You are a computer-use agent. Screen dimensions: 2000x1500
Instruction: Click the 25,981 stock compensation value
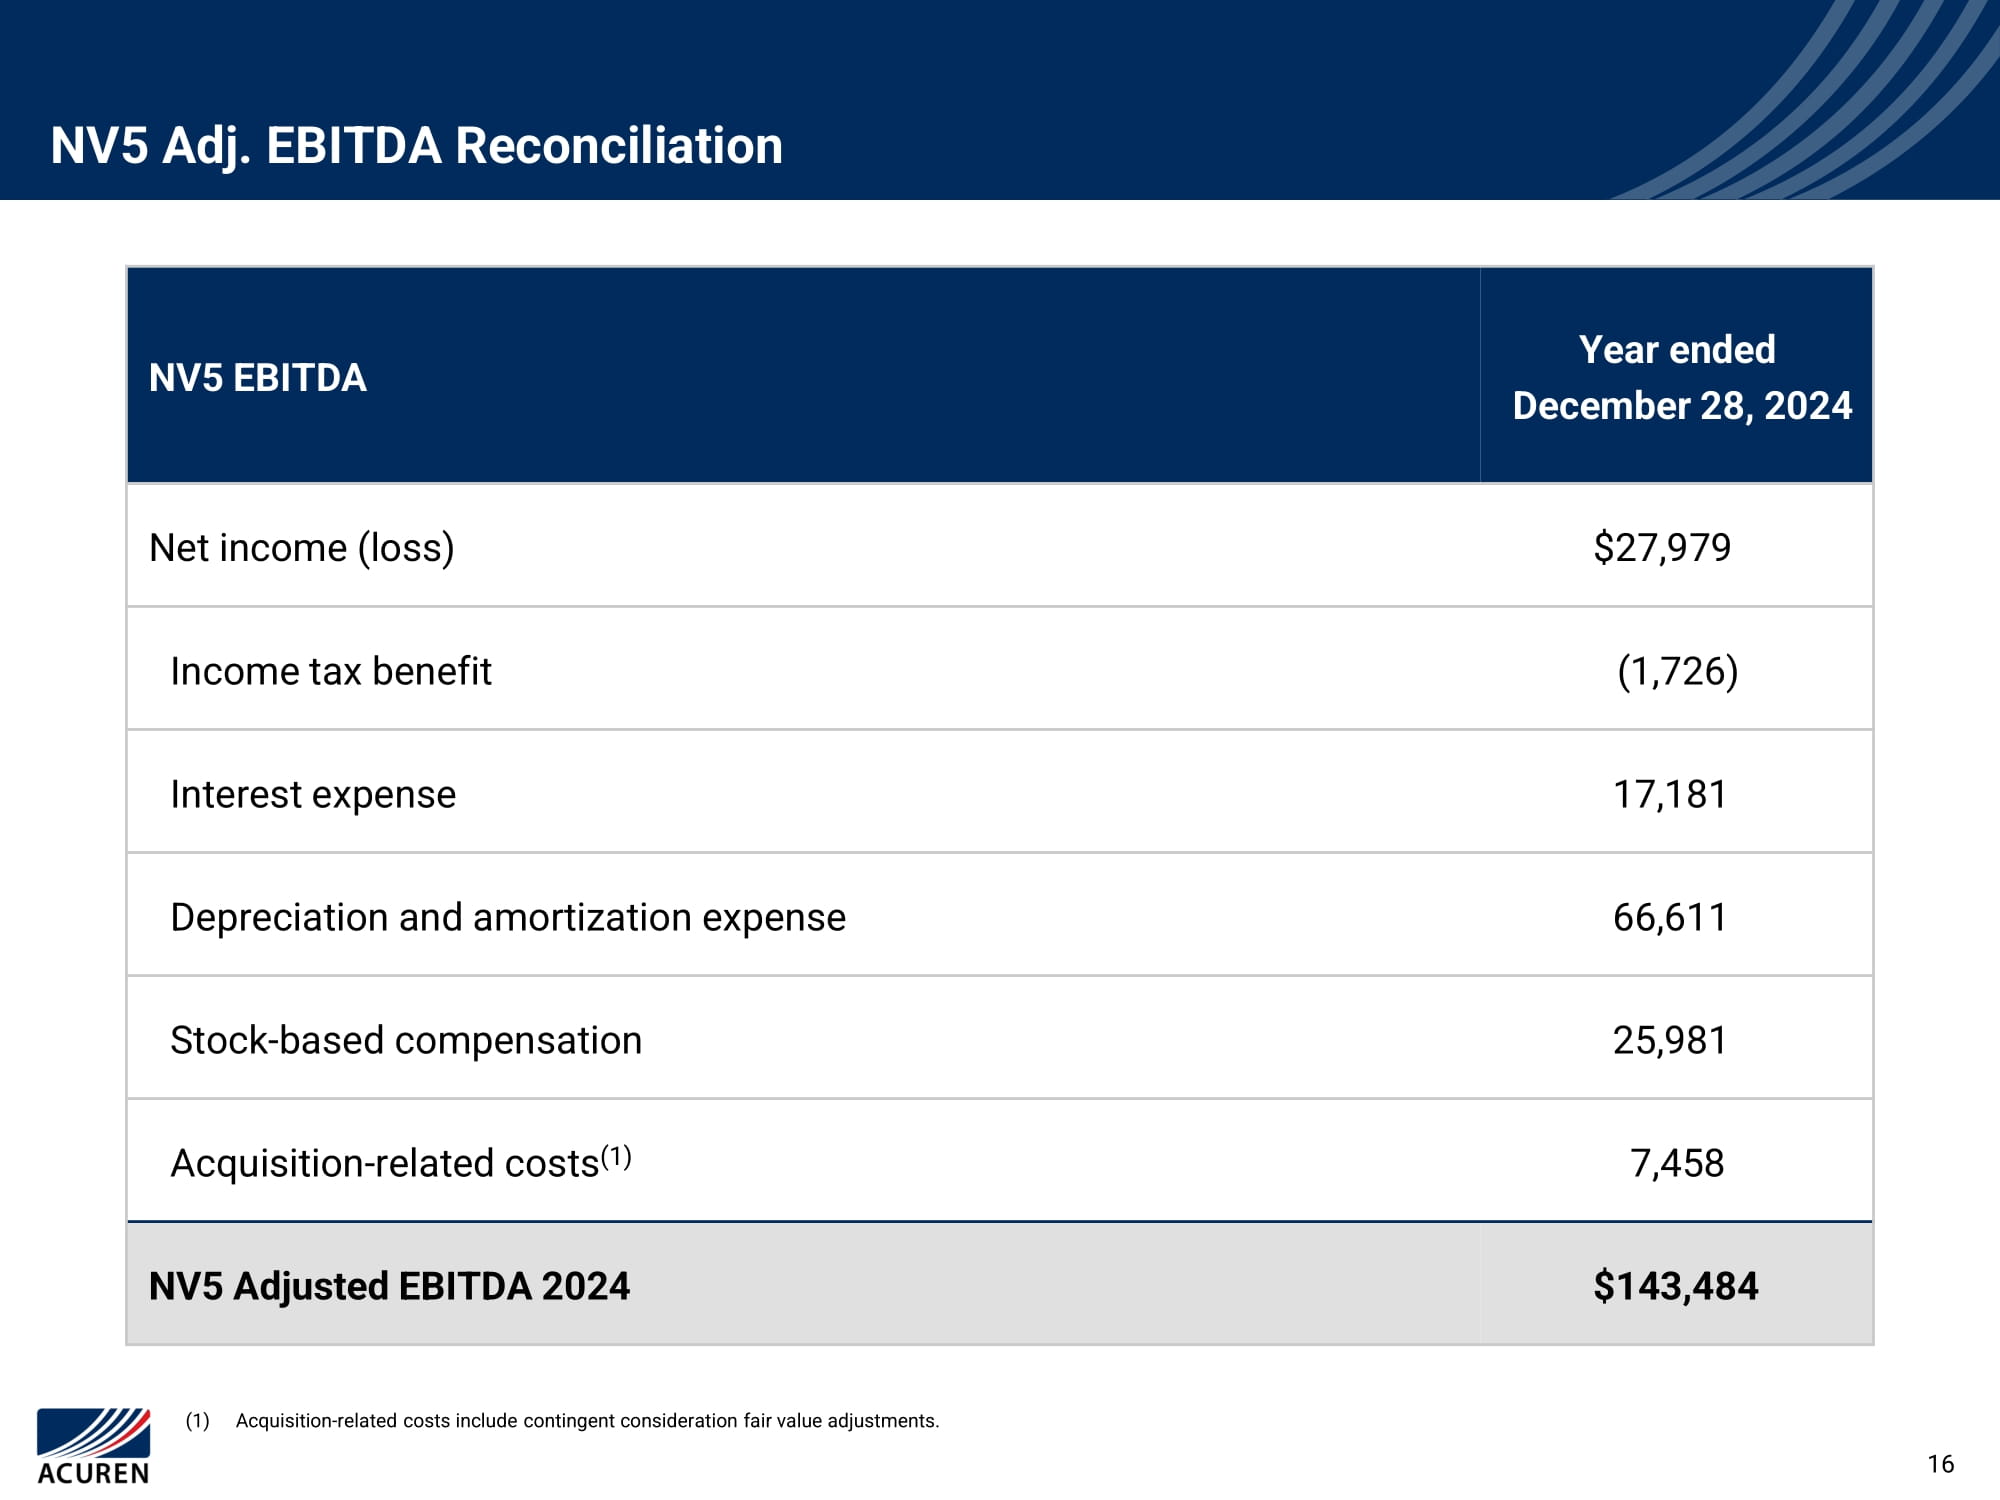click(x=1669, y=1040)
